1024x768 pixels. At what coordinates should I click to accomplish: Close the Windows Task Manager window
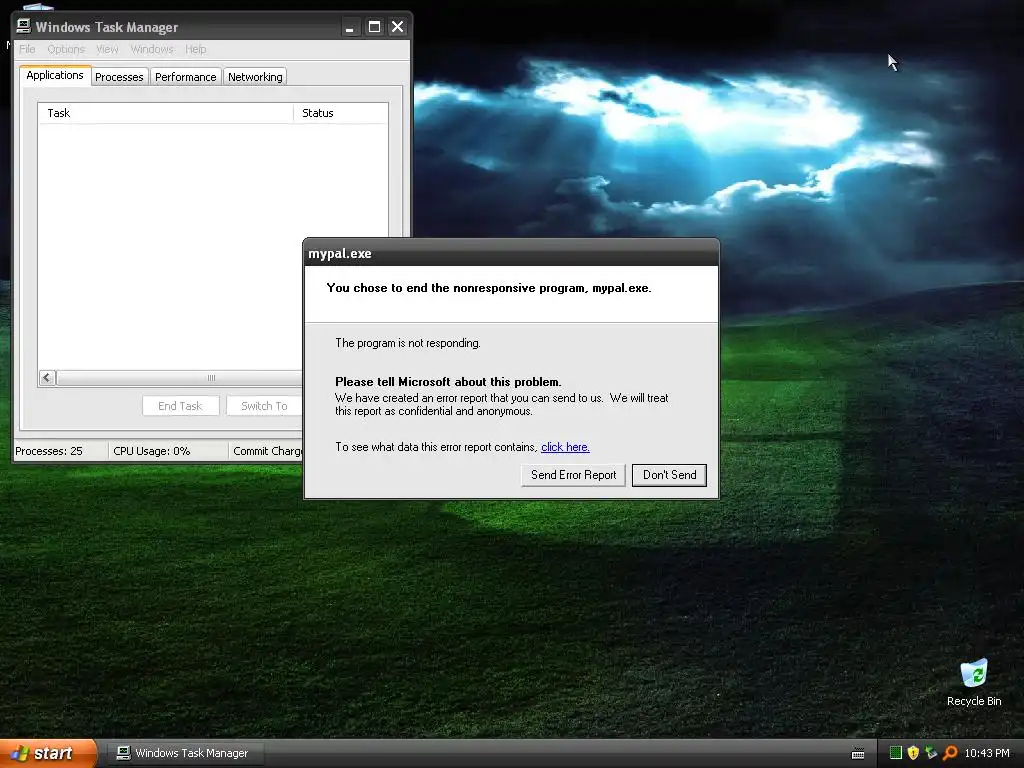397,27
